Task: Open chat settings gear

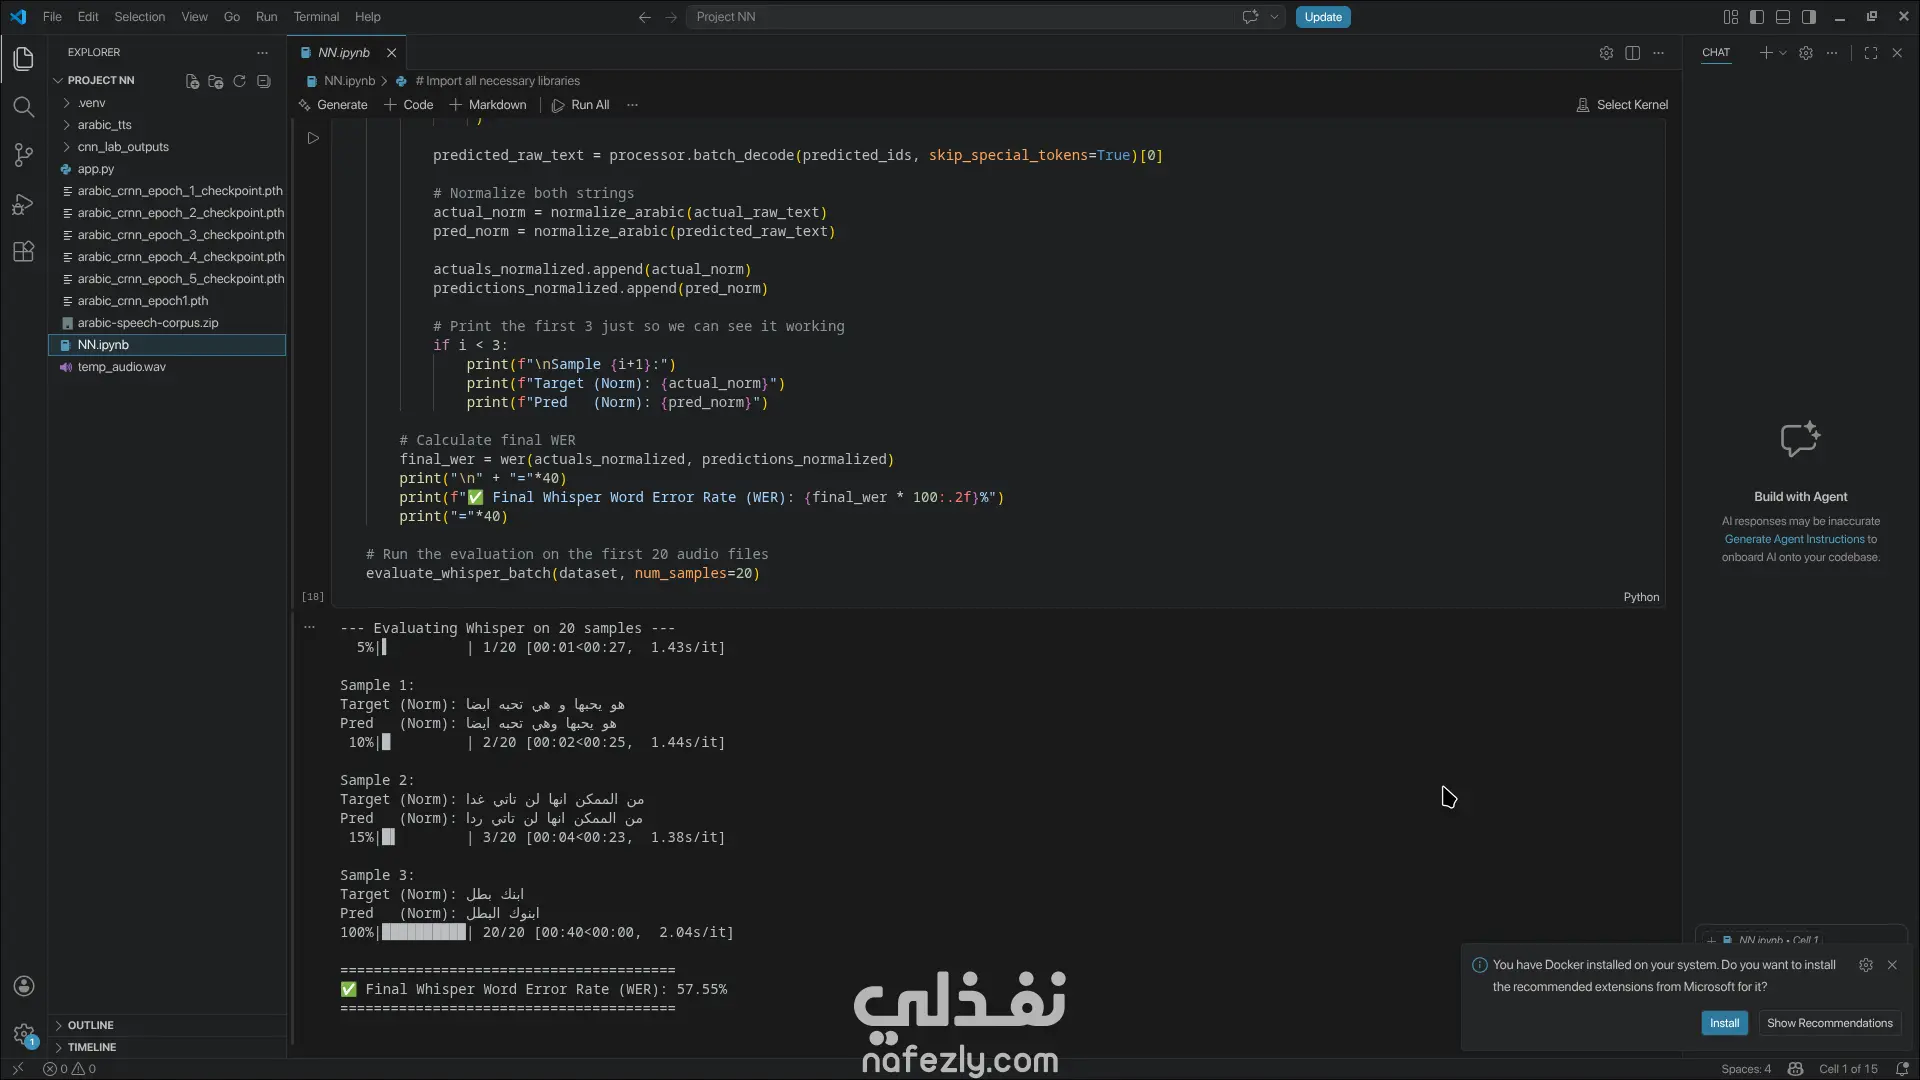Action: coord(1805,53)
